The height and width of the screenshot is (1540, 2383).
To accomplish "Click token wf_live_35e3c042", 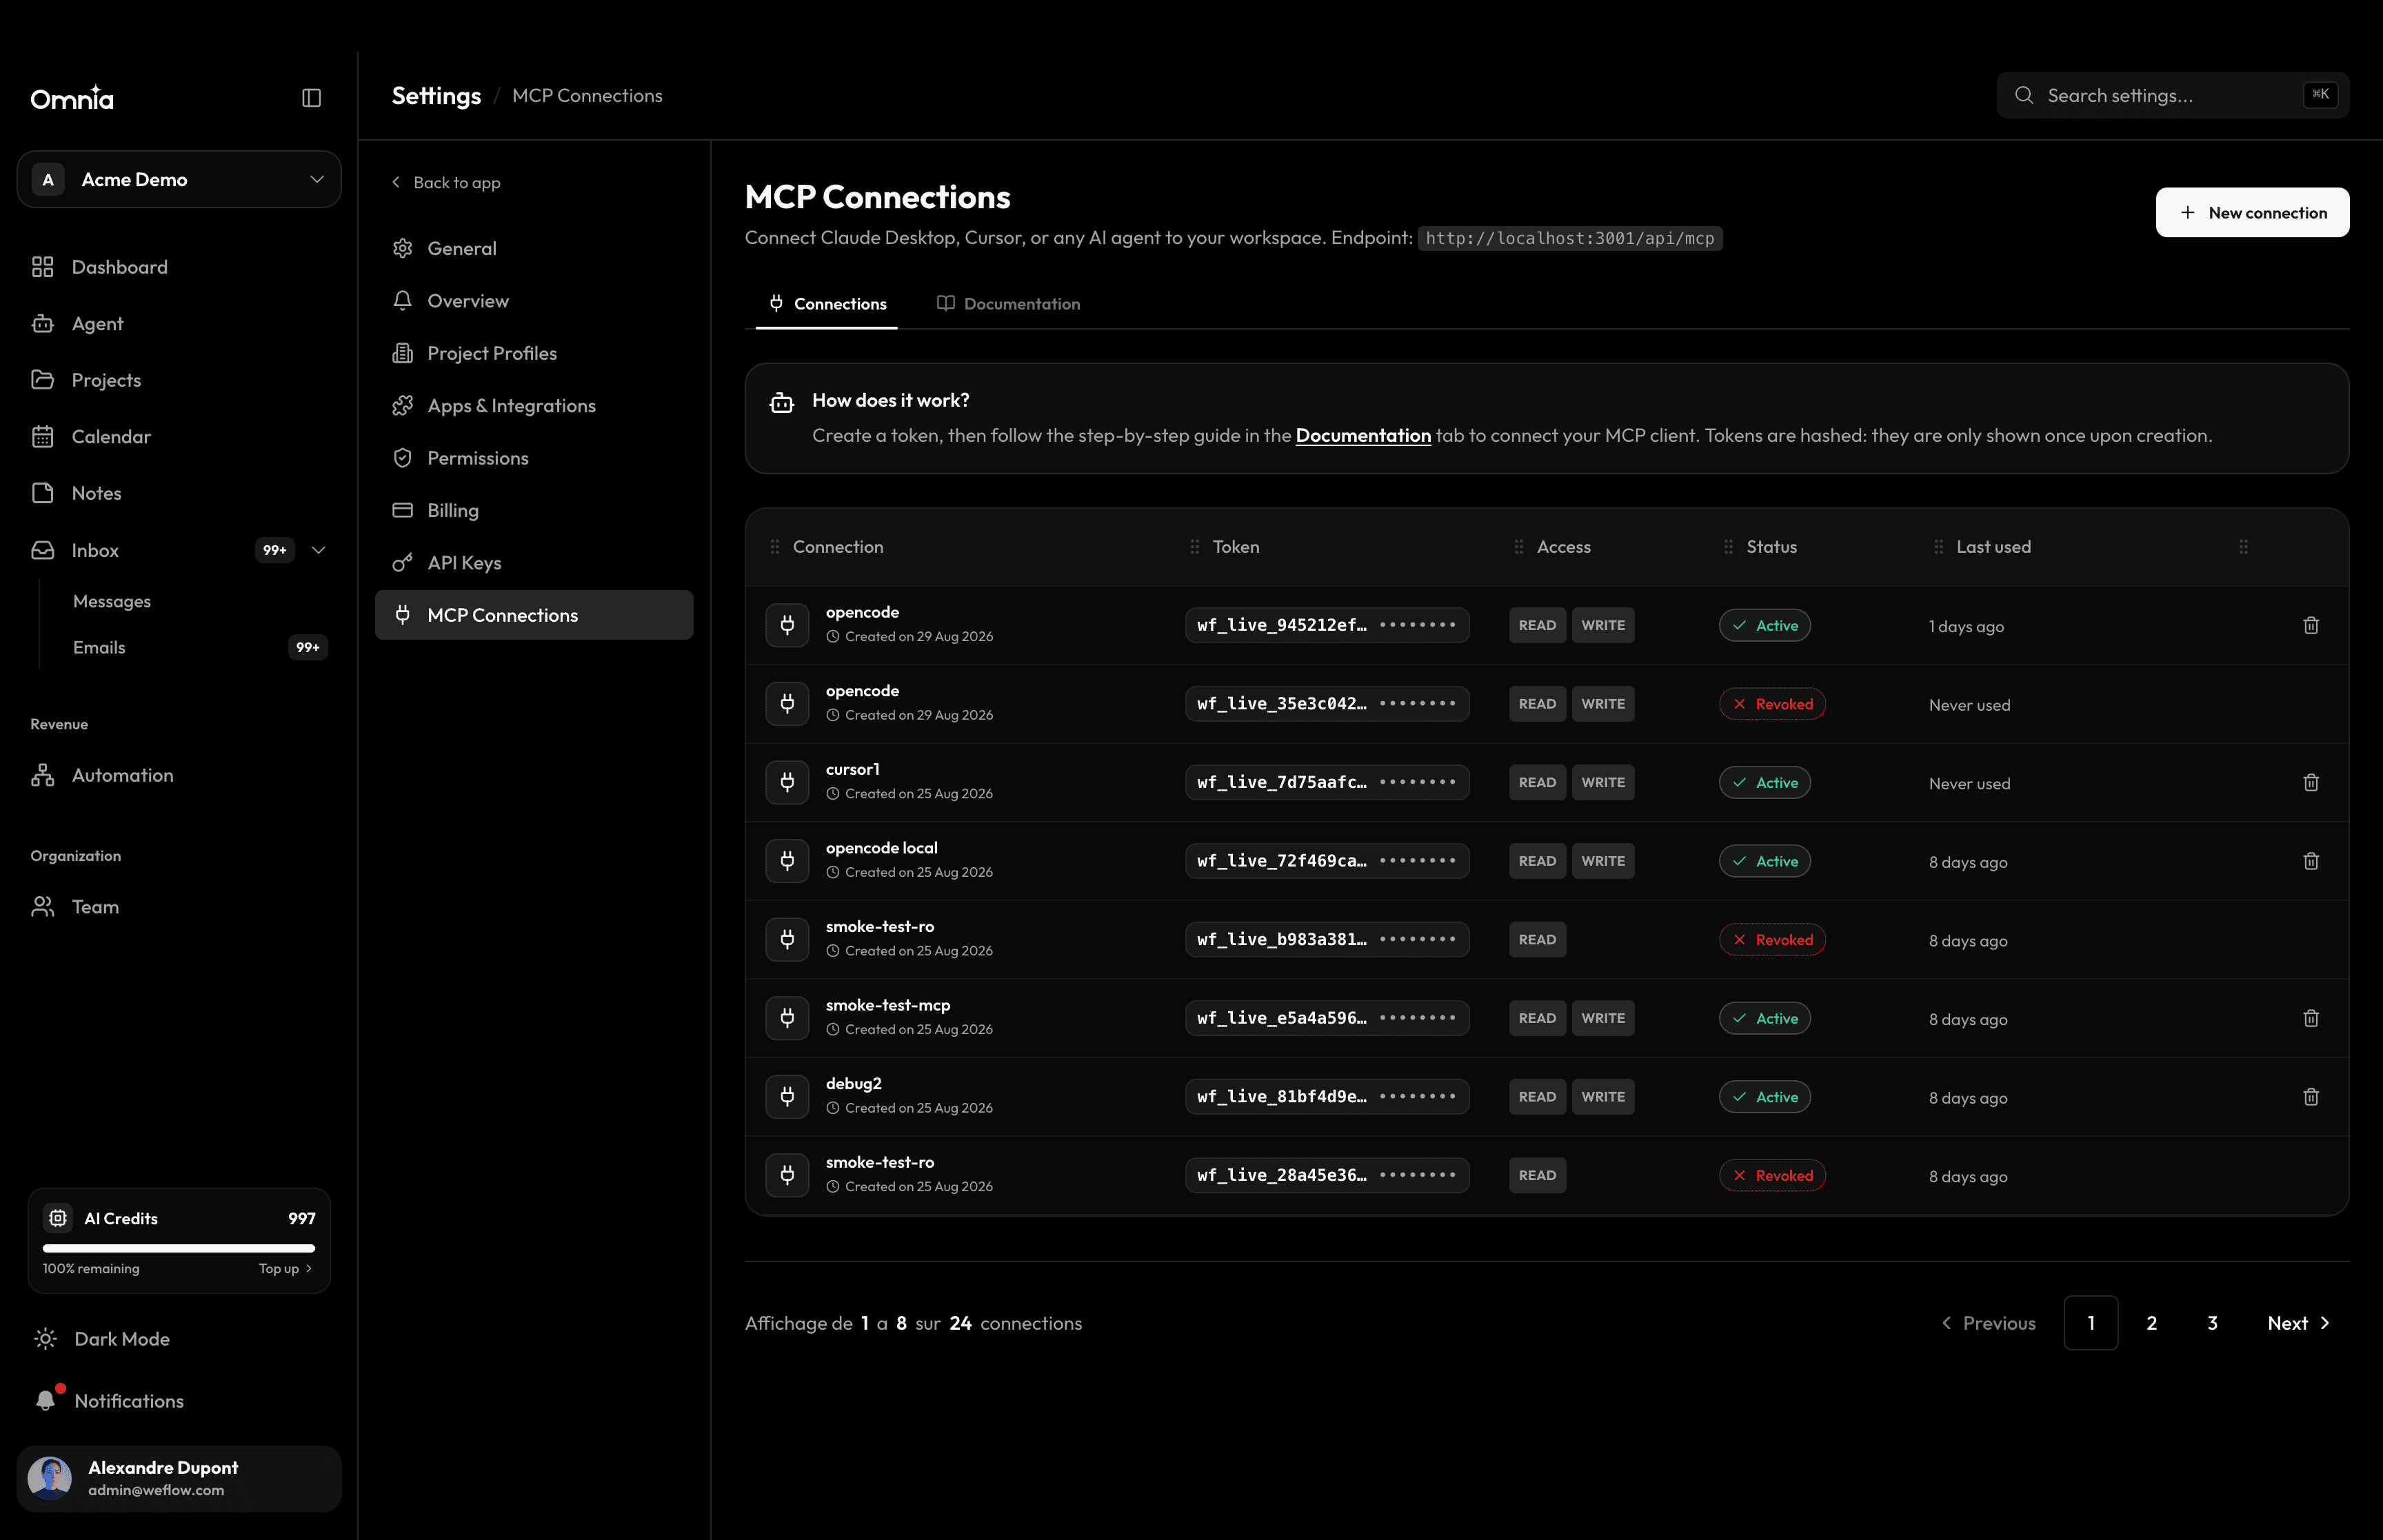I will pos(1327,704).
